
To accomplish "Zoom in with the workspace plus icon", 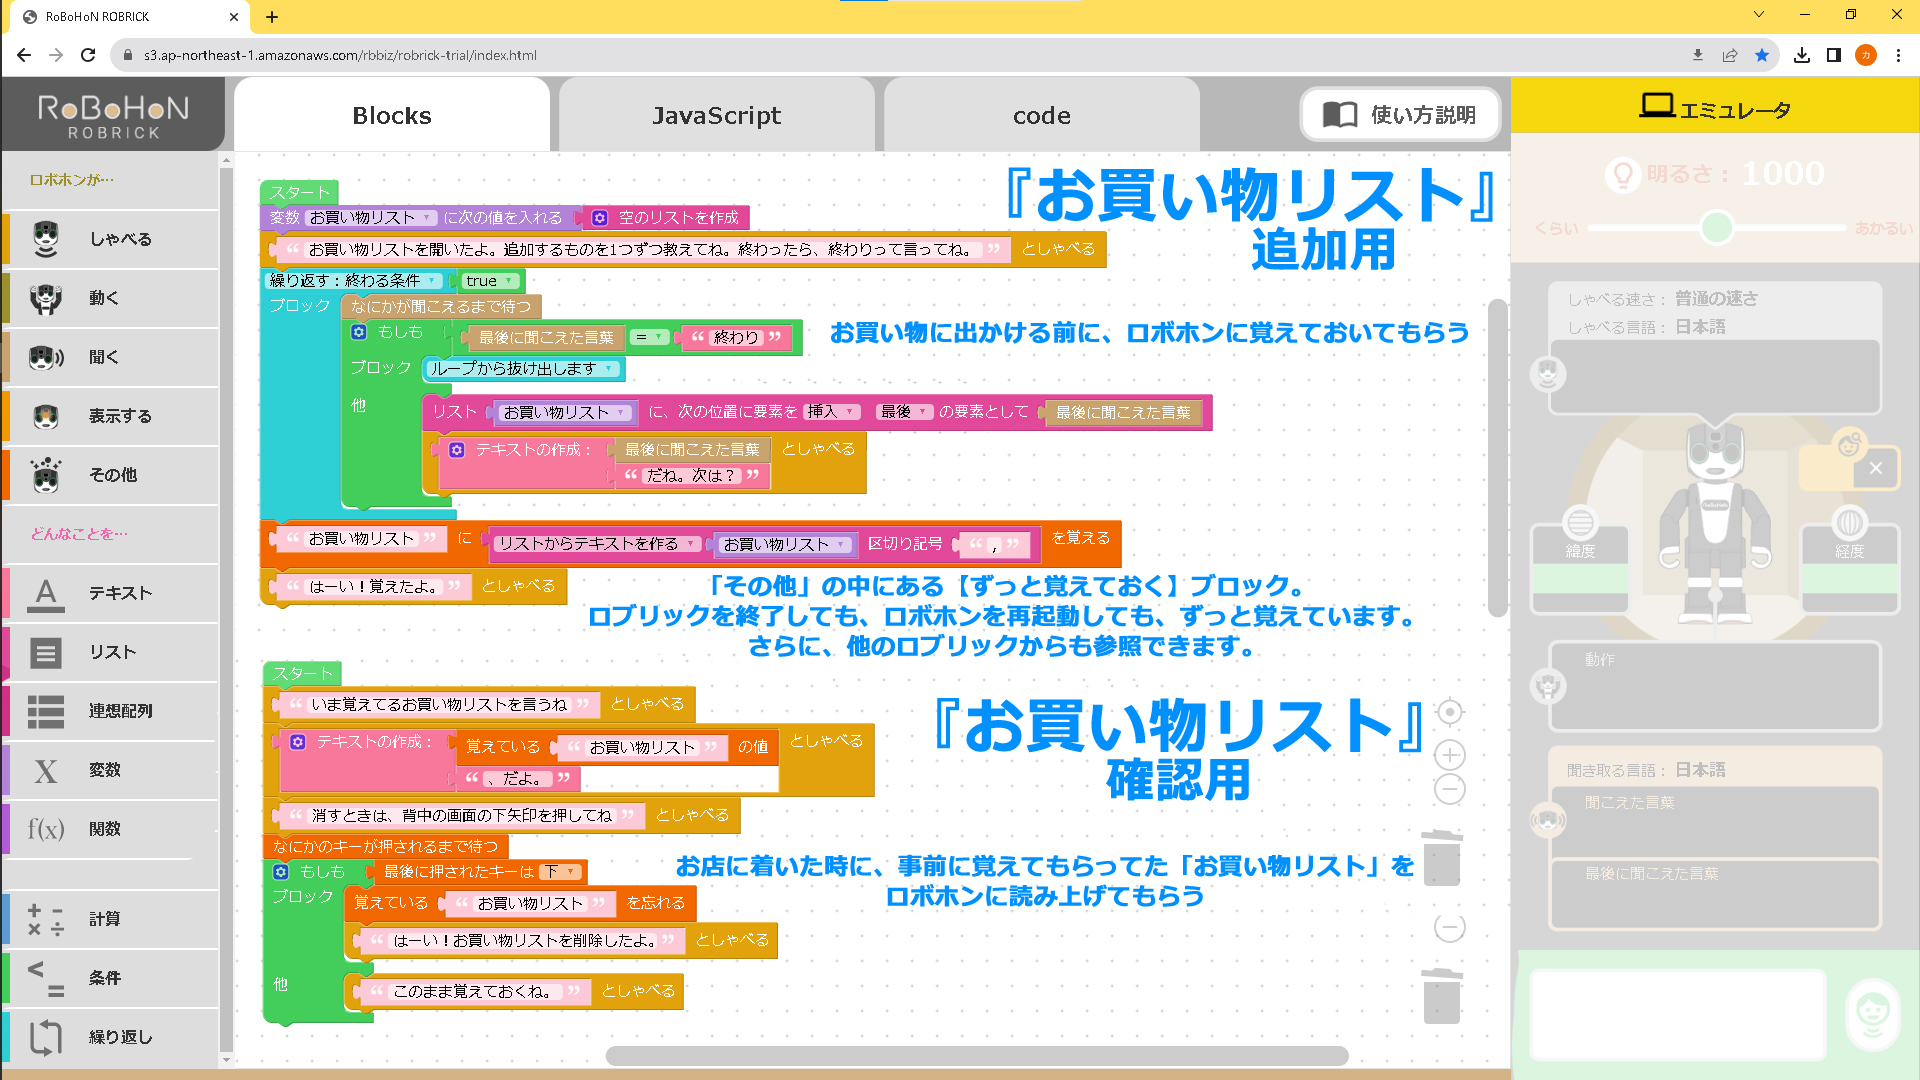I will coord(1450,755).
